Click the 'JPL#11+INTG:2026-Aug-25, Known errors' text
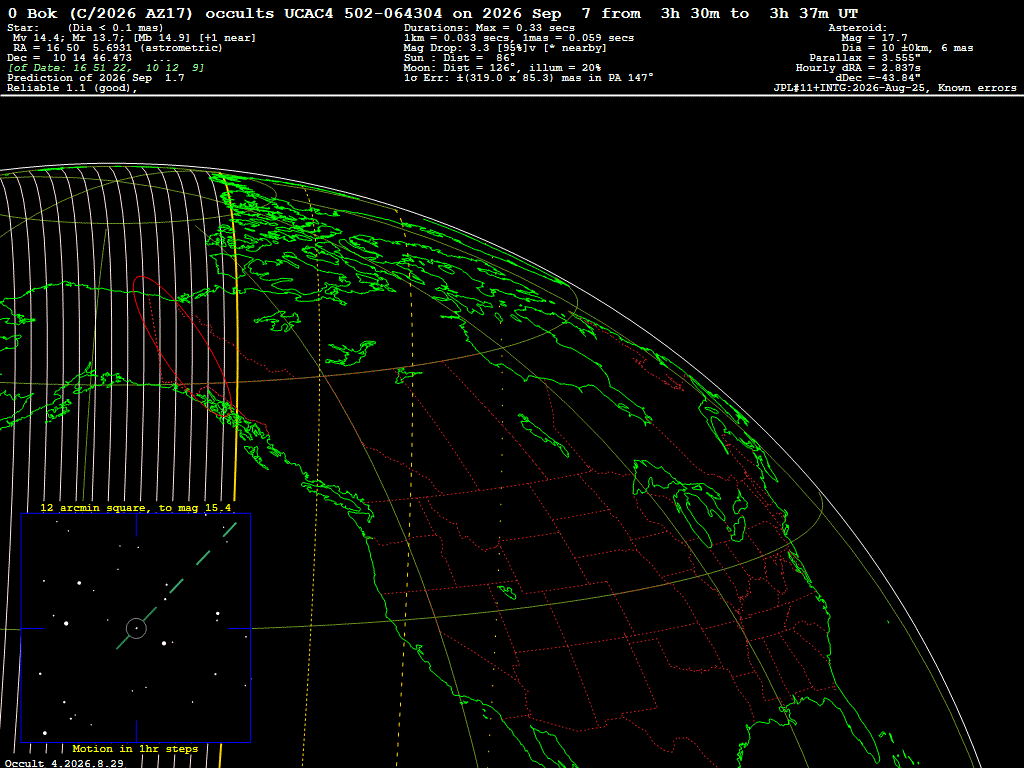 (895, 88)
